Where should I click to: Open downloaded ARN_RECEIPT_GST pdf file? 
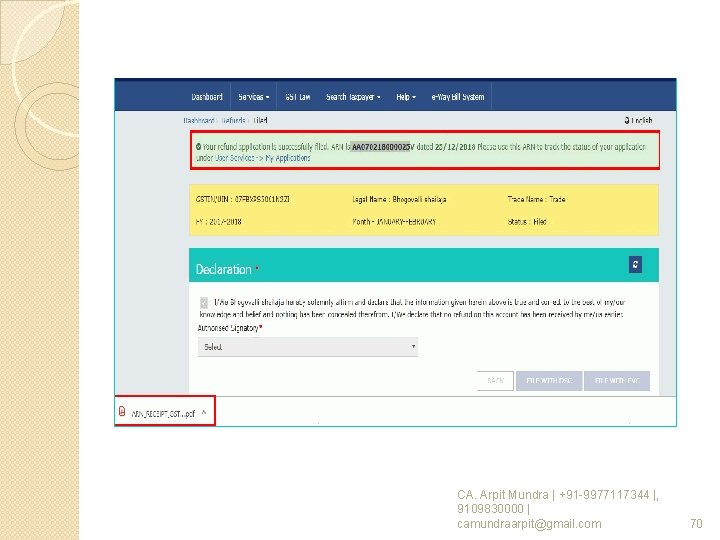coord(163,413)
